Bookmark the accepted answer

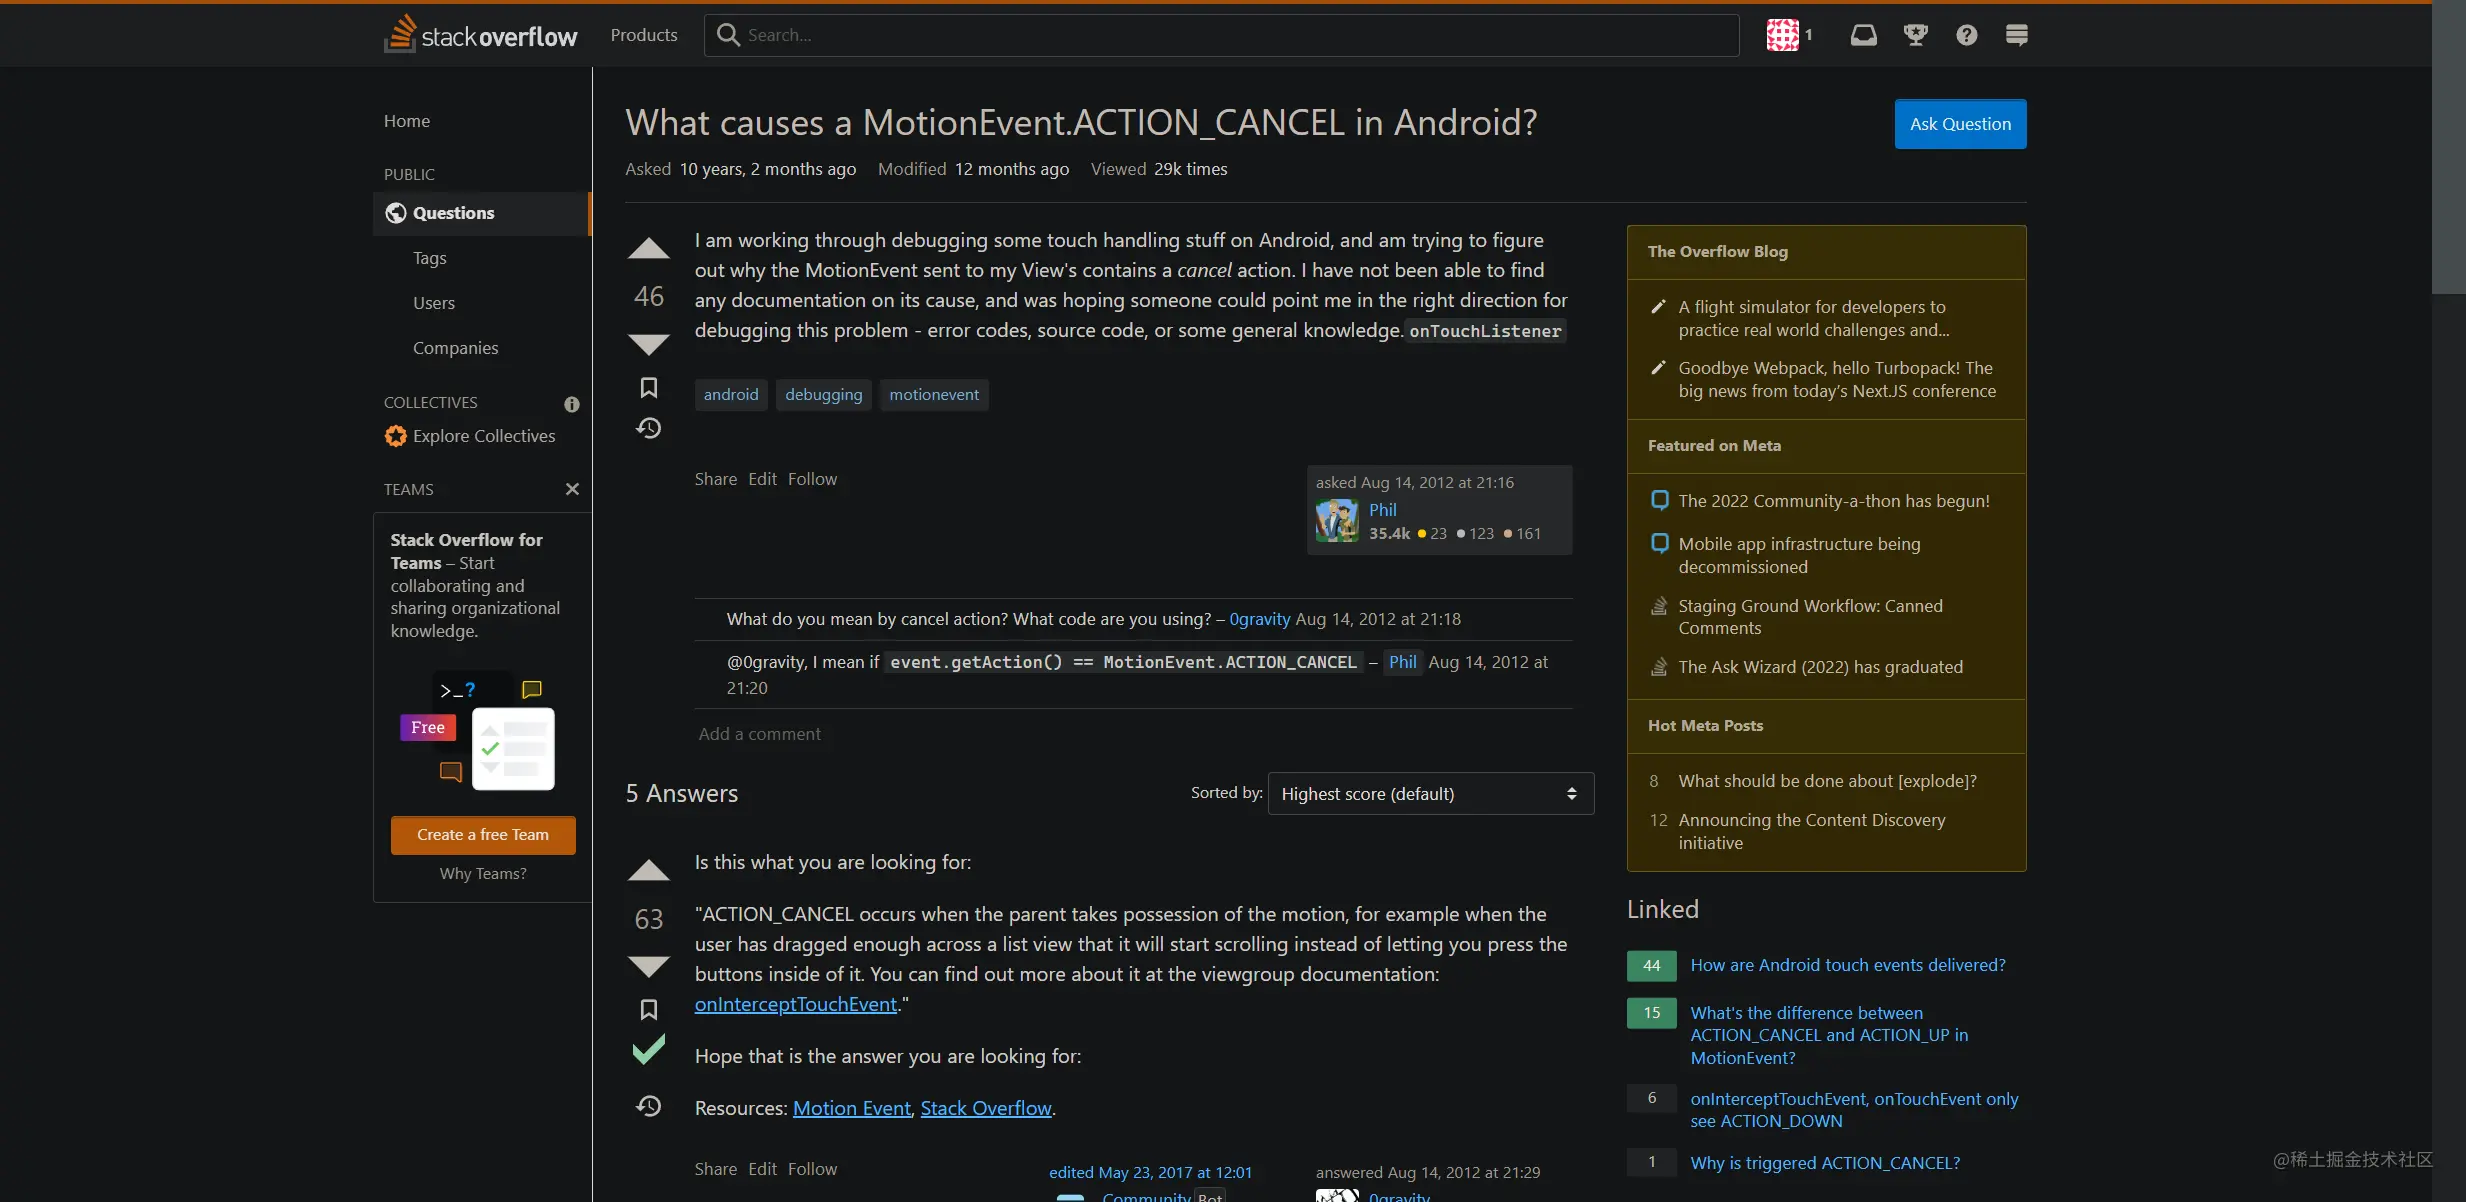click(648, 1009)
